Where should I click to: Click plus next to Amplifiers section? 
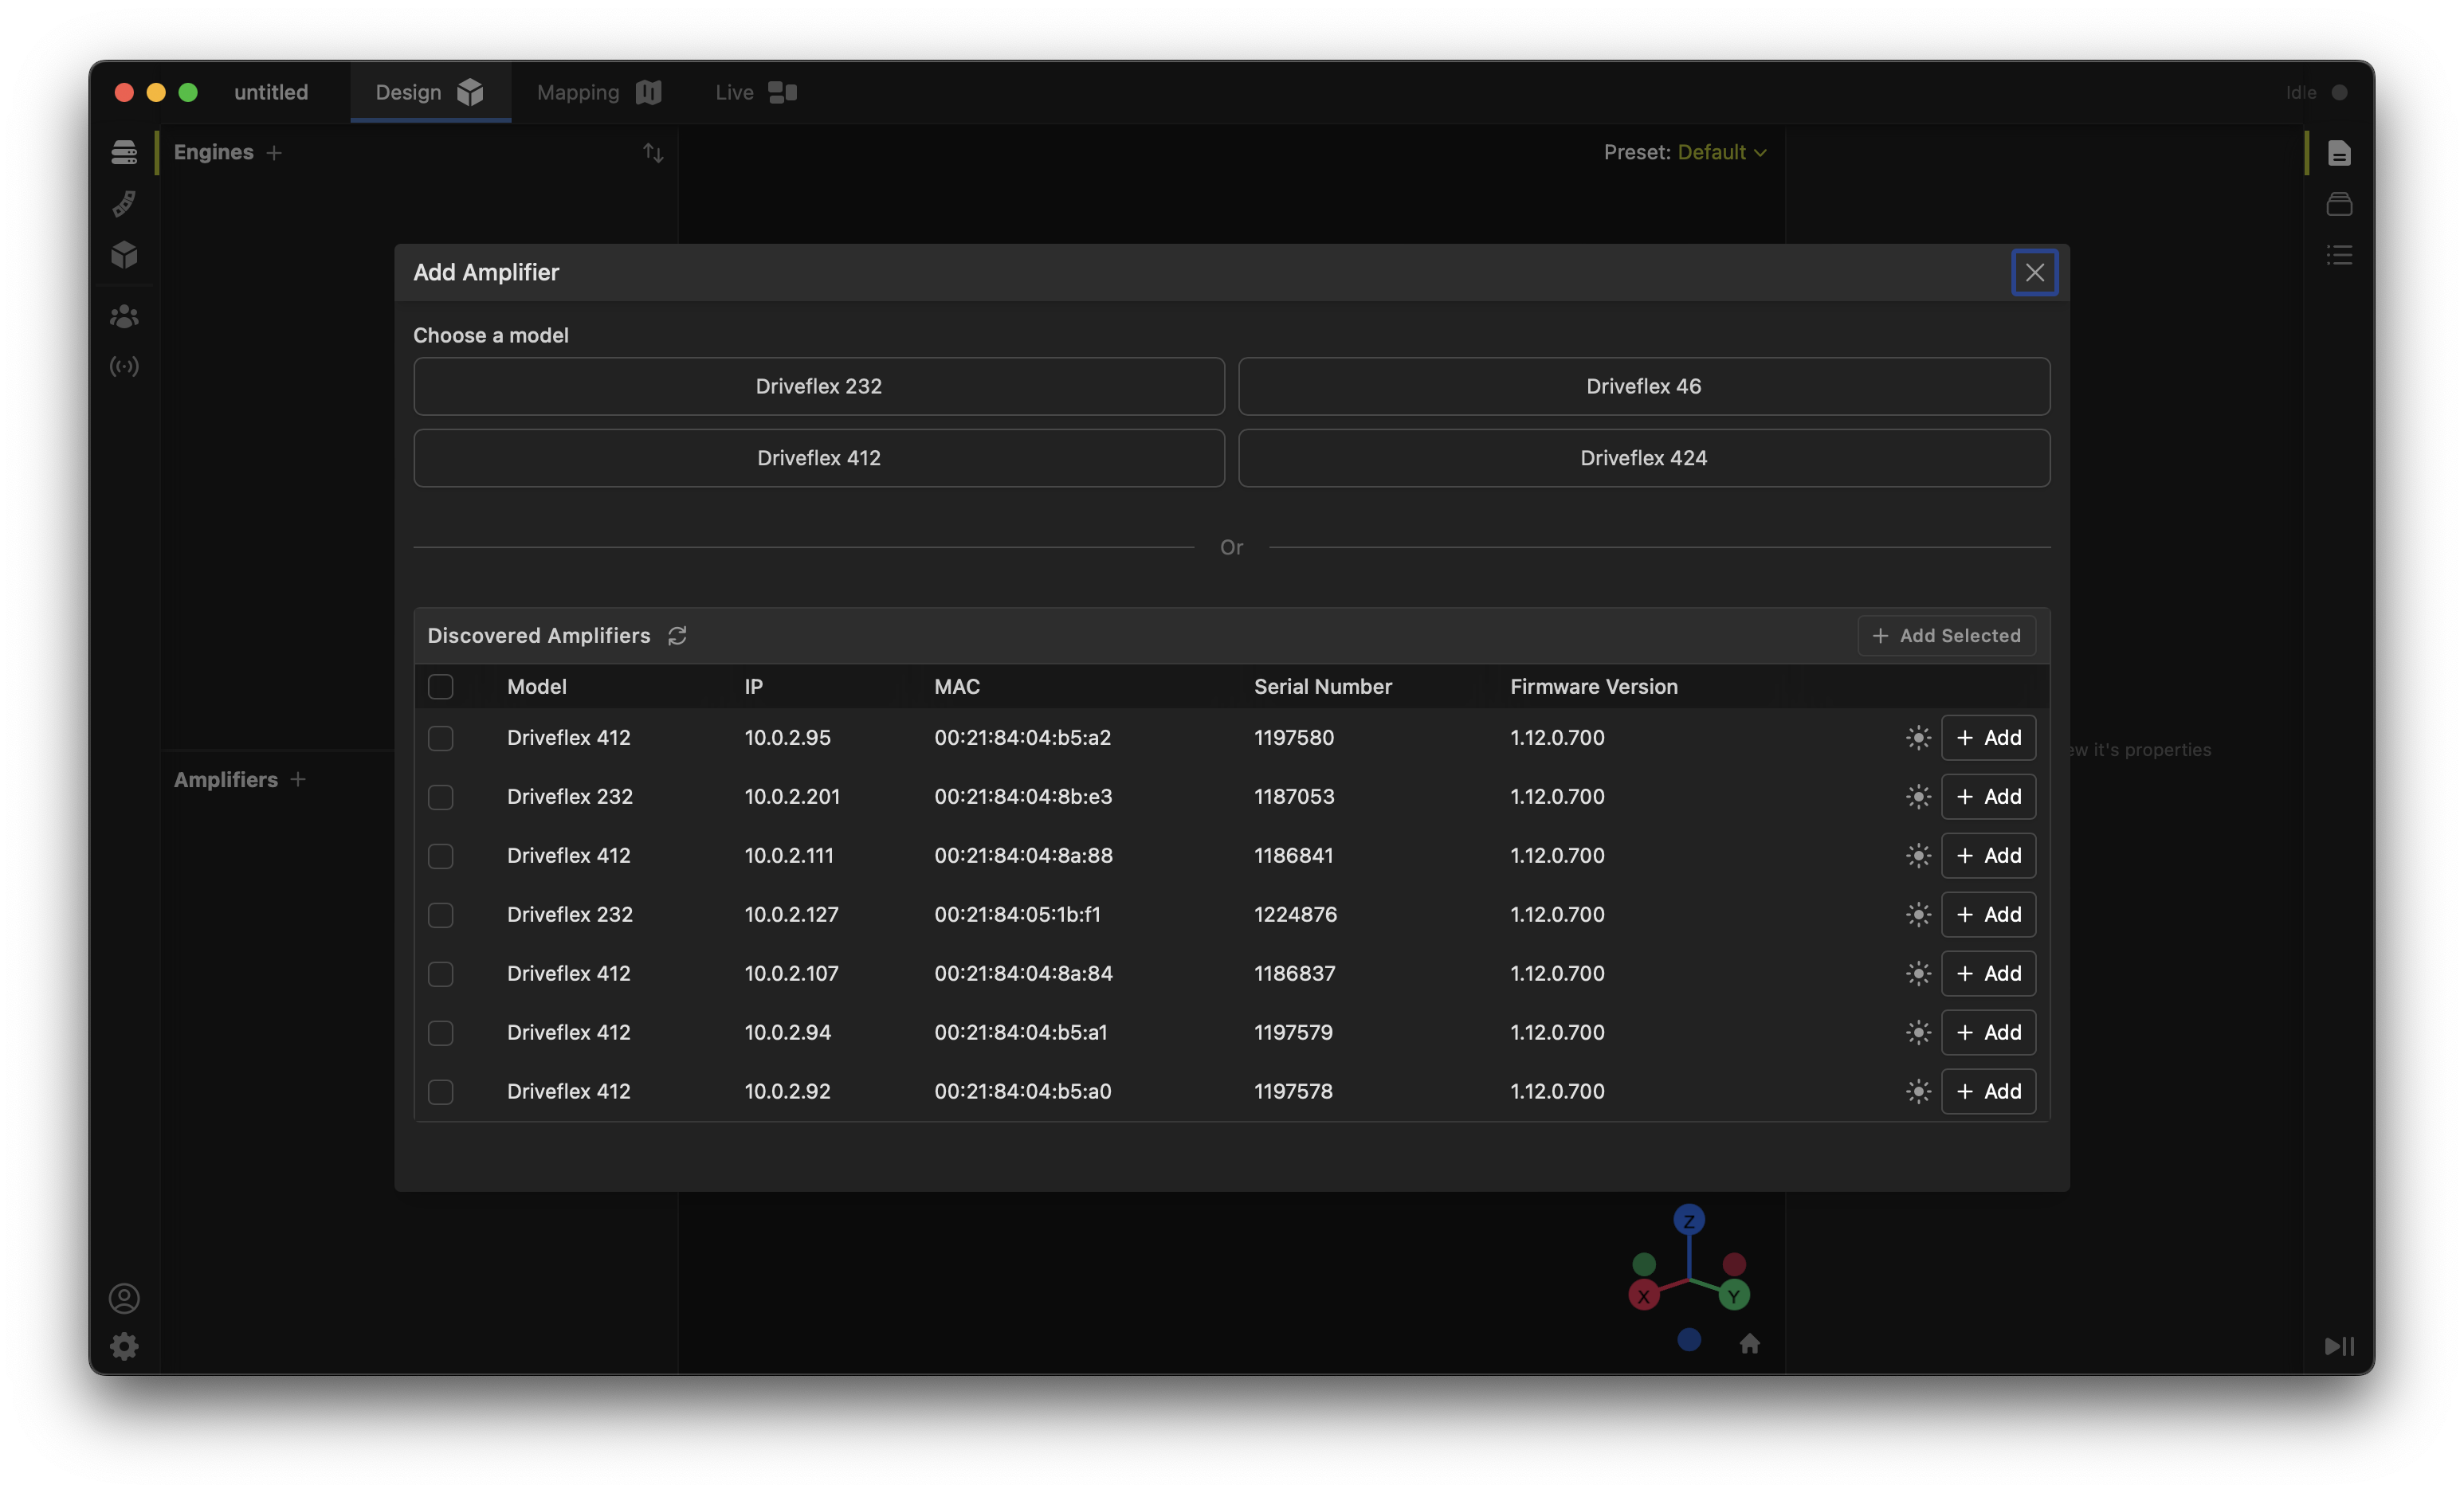tap(298, 779)
